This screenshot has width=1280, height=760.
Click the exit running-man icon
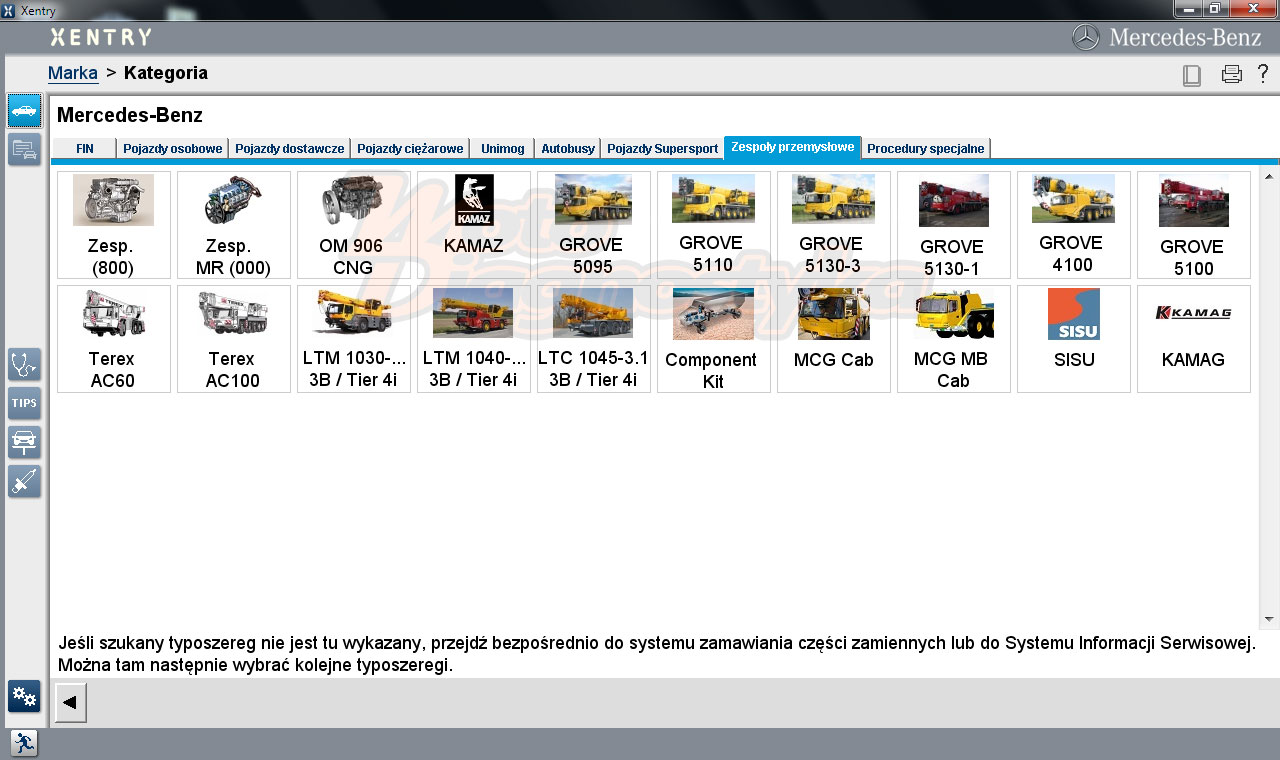point(24,743)
